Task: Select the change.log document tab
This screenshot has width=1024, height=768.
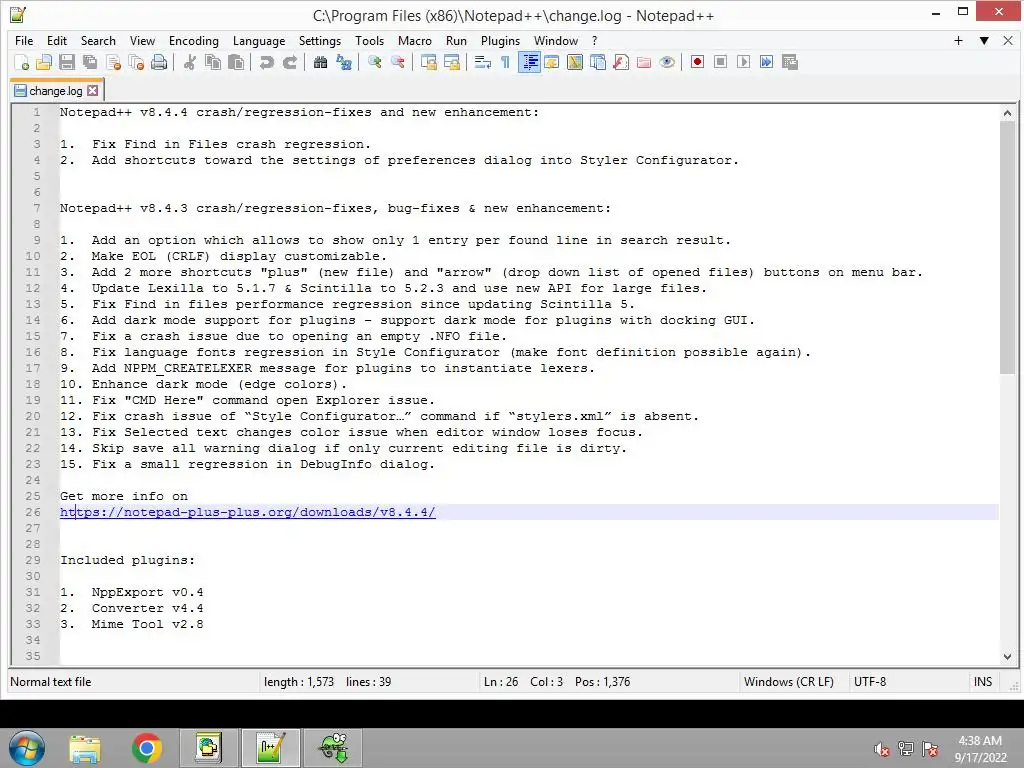Action: click(x=56, y=91)
